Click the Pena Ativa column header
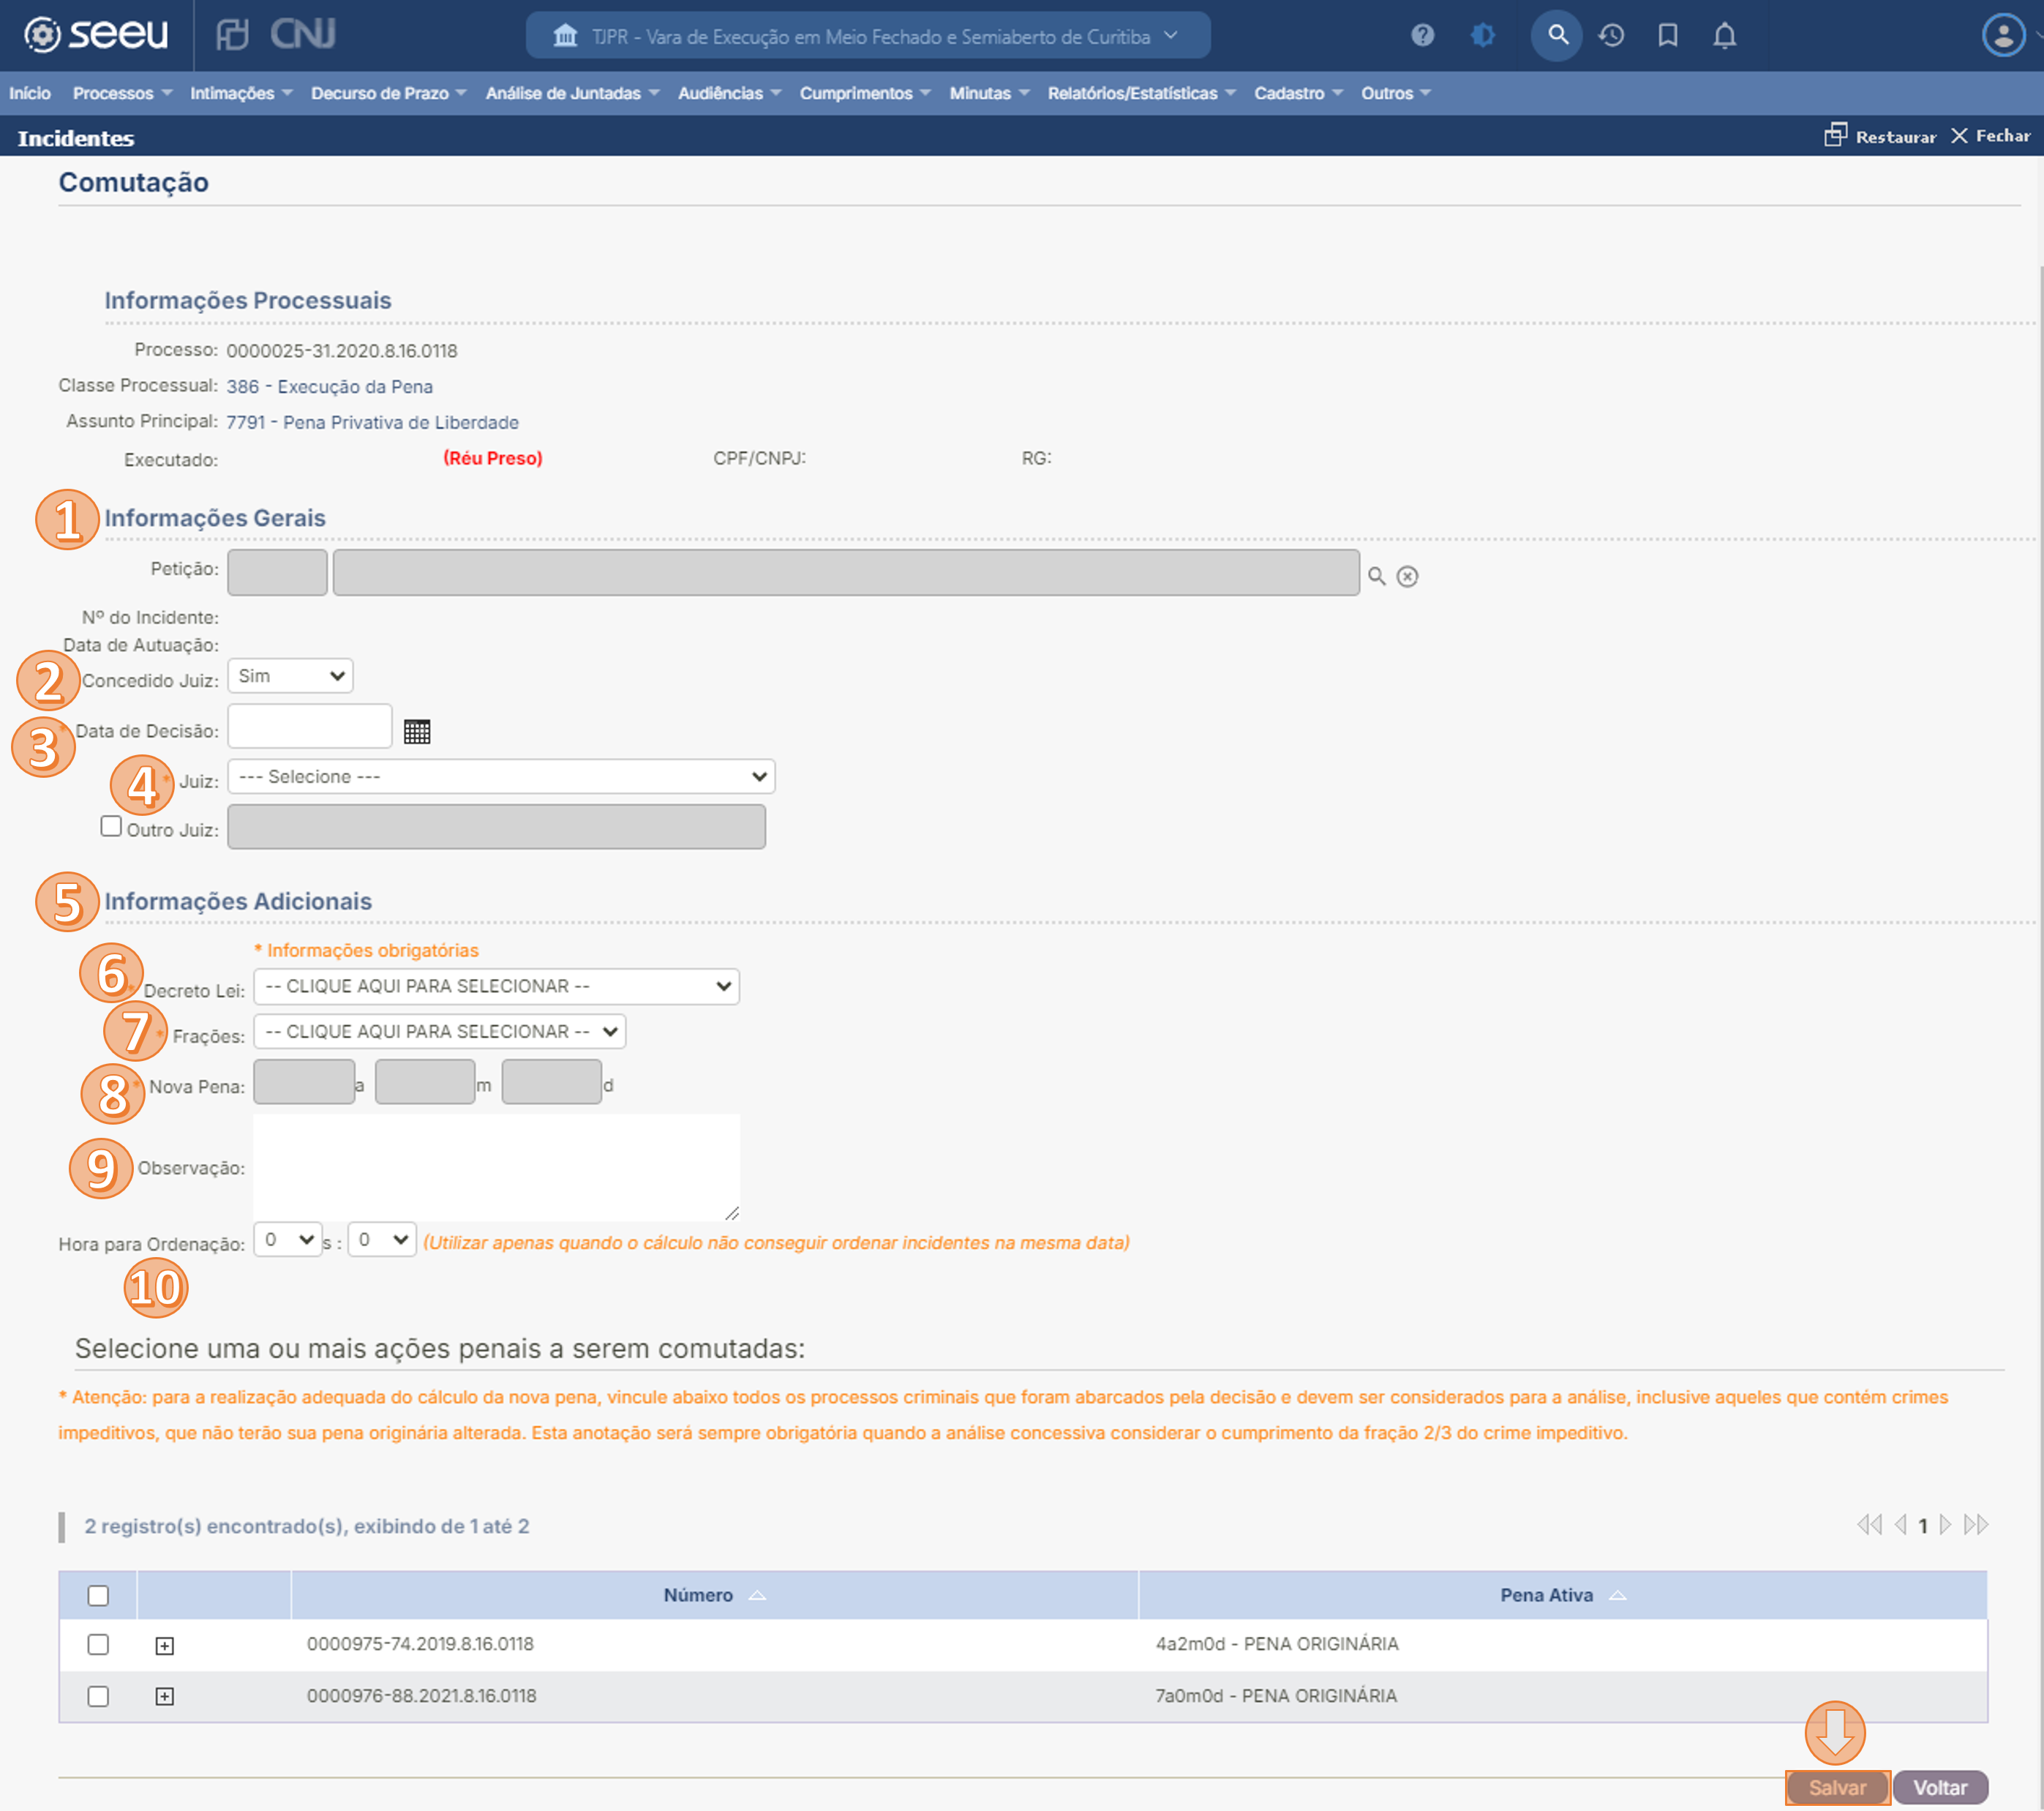This screenshot has height=1811, width=2044. coord(1562,1595)
